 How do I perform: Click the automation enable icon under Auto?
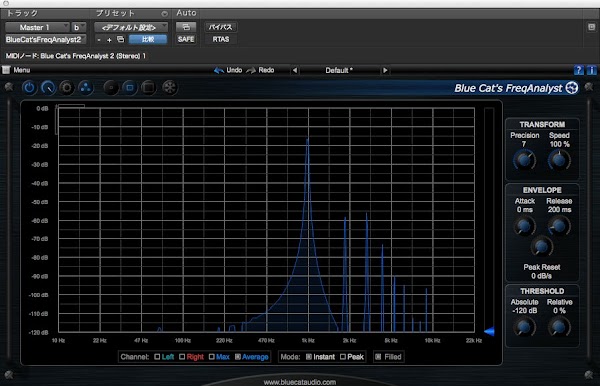pyautogui.click(x=186, y=27)
